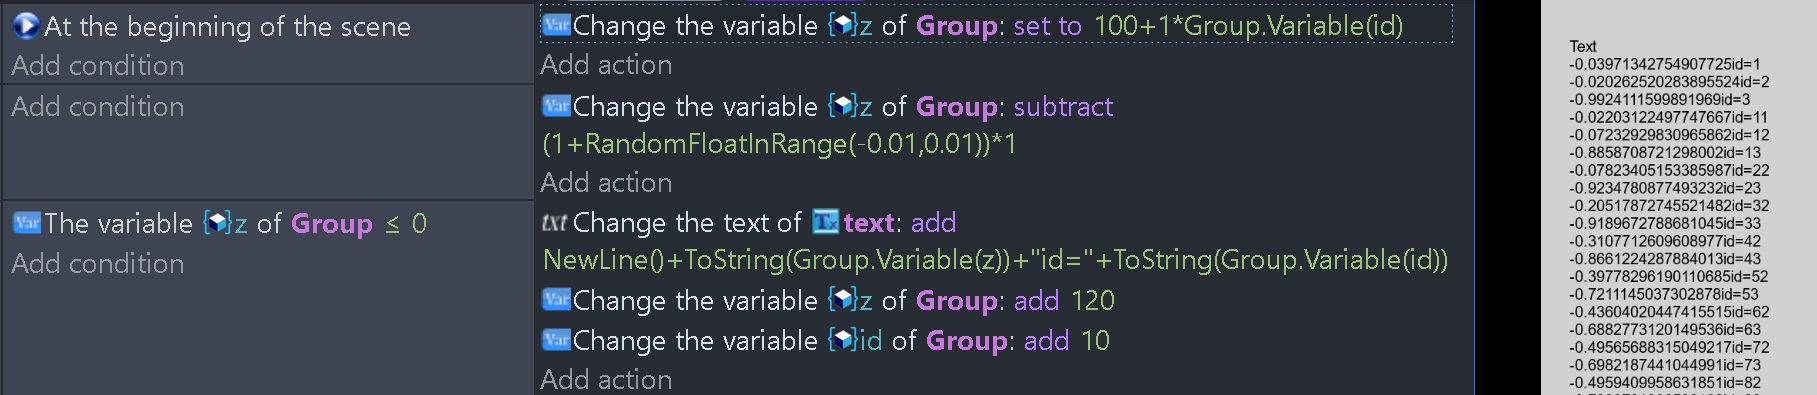Click the Var icon on 'id add 10' action
The height and width of the screenshot is (395, 1817).
point(556,340)
